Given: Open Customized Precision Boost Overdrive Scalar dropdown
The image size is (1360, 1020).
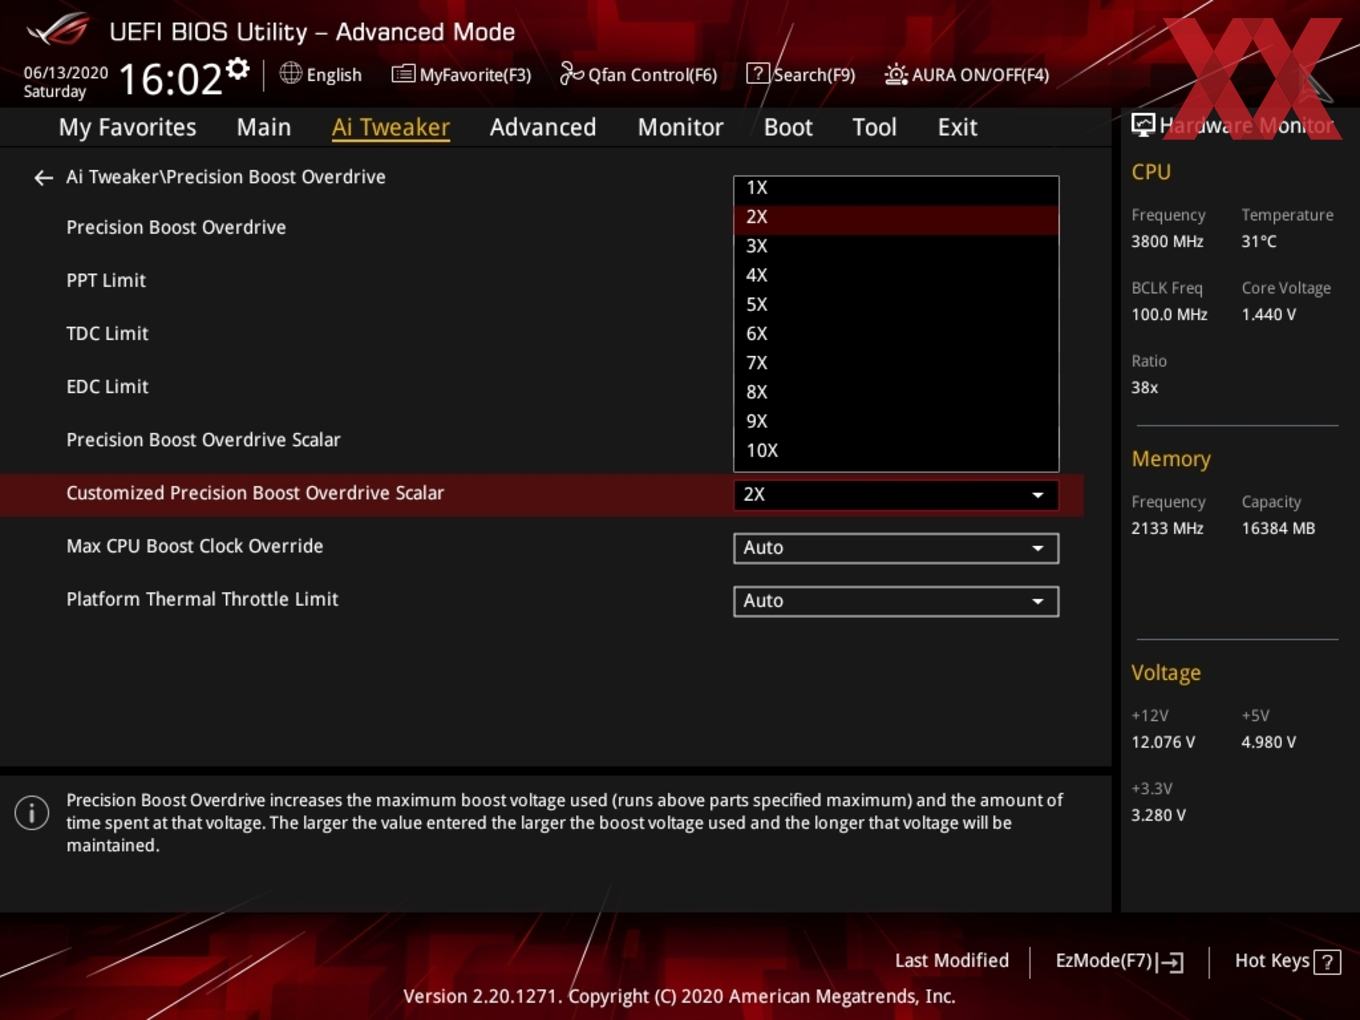Looking at the screenshot, I should (896, 495).
